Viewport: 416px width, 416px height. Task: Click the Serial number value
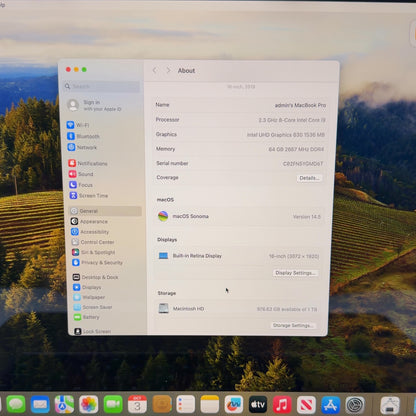point(303,164)
